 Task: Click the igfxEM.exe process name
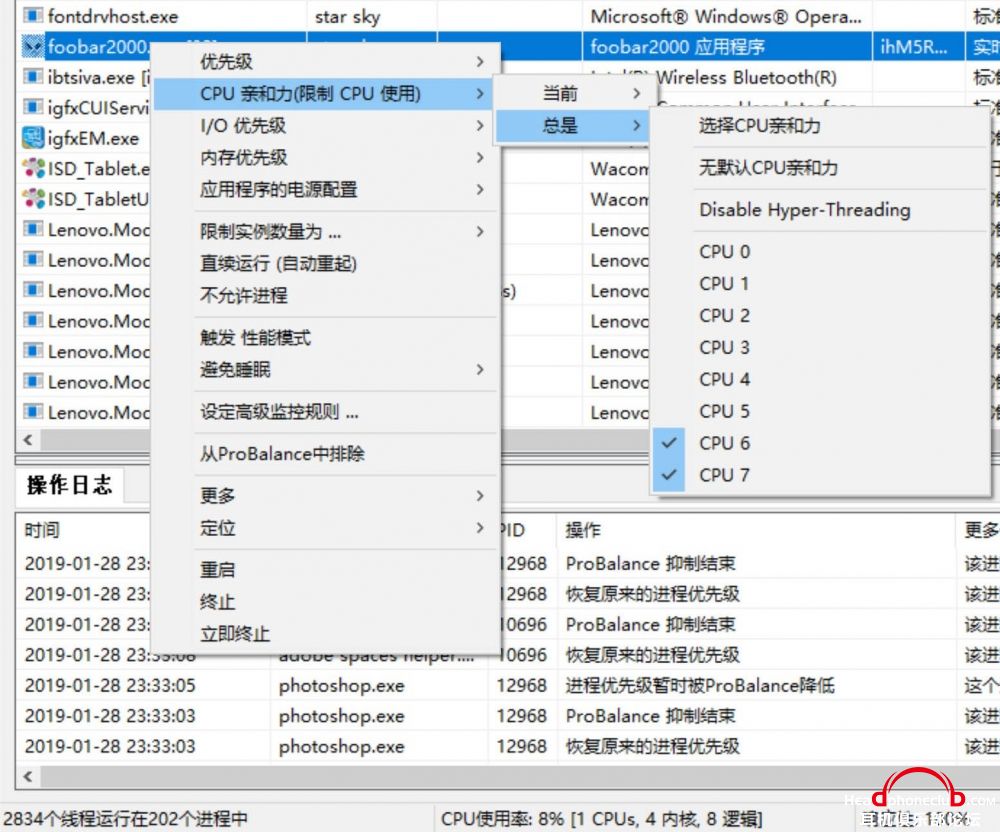point(93,138)
